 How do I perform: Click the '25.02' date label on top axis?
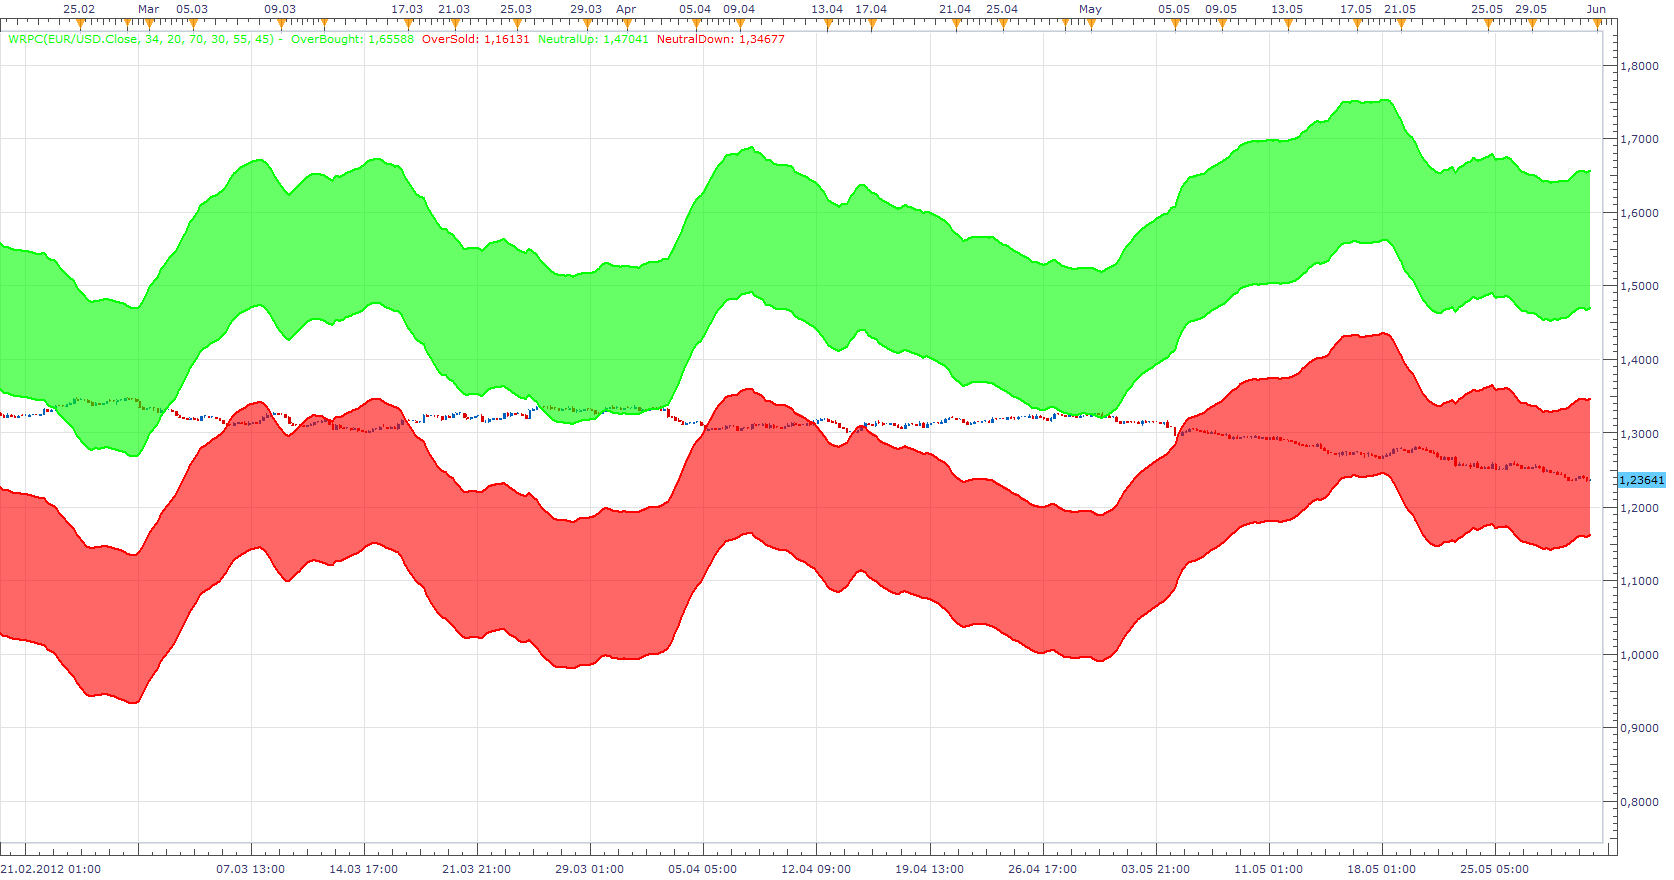click(x=79, y=9)
